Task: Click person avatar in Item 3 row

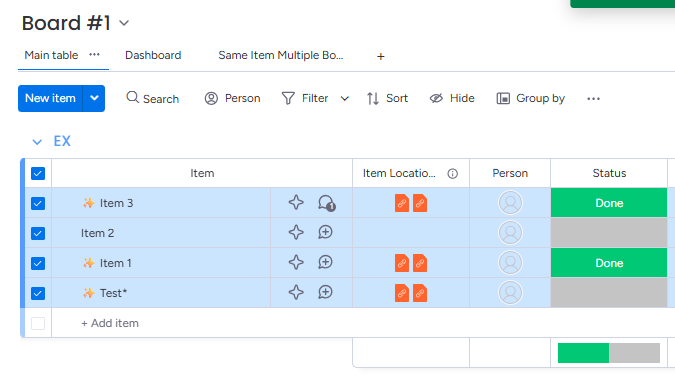Action: [x=510, y=203]
